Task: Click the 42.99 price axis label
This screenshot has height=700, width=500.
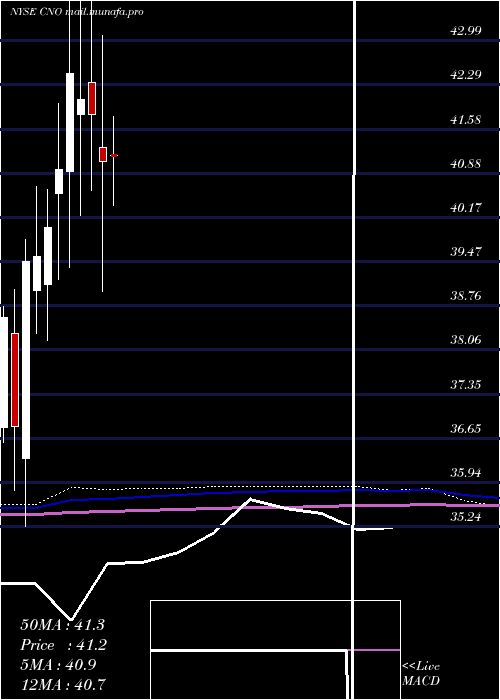Action: tap(466, 31)
